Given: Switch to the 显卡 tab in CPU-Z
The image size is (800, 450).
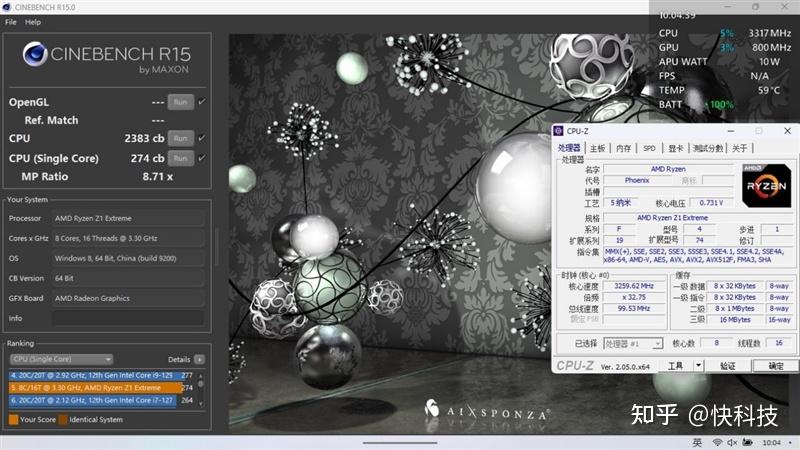Looking at the screenshot, I should 676,148.
